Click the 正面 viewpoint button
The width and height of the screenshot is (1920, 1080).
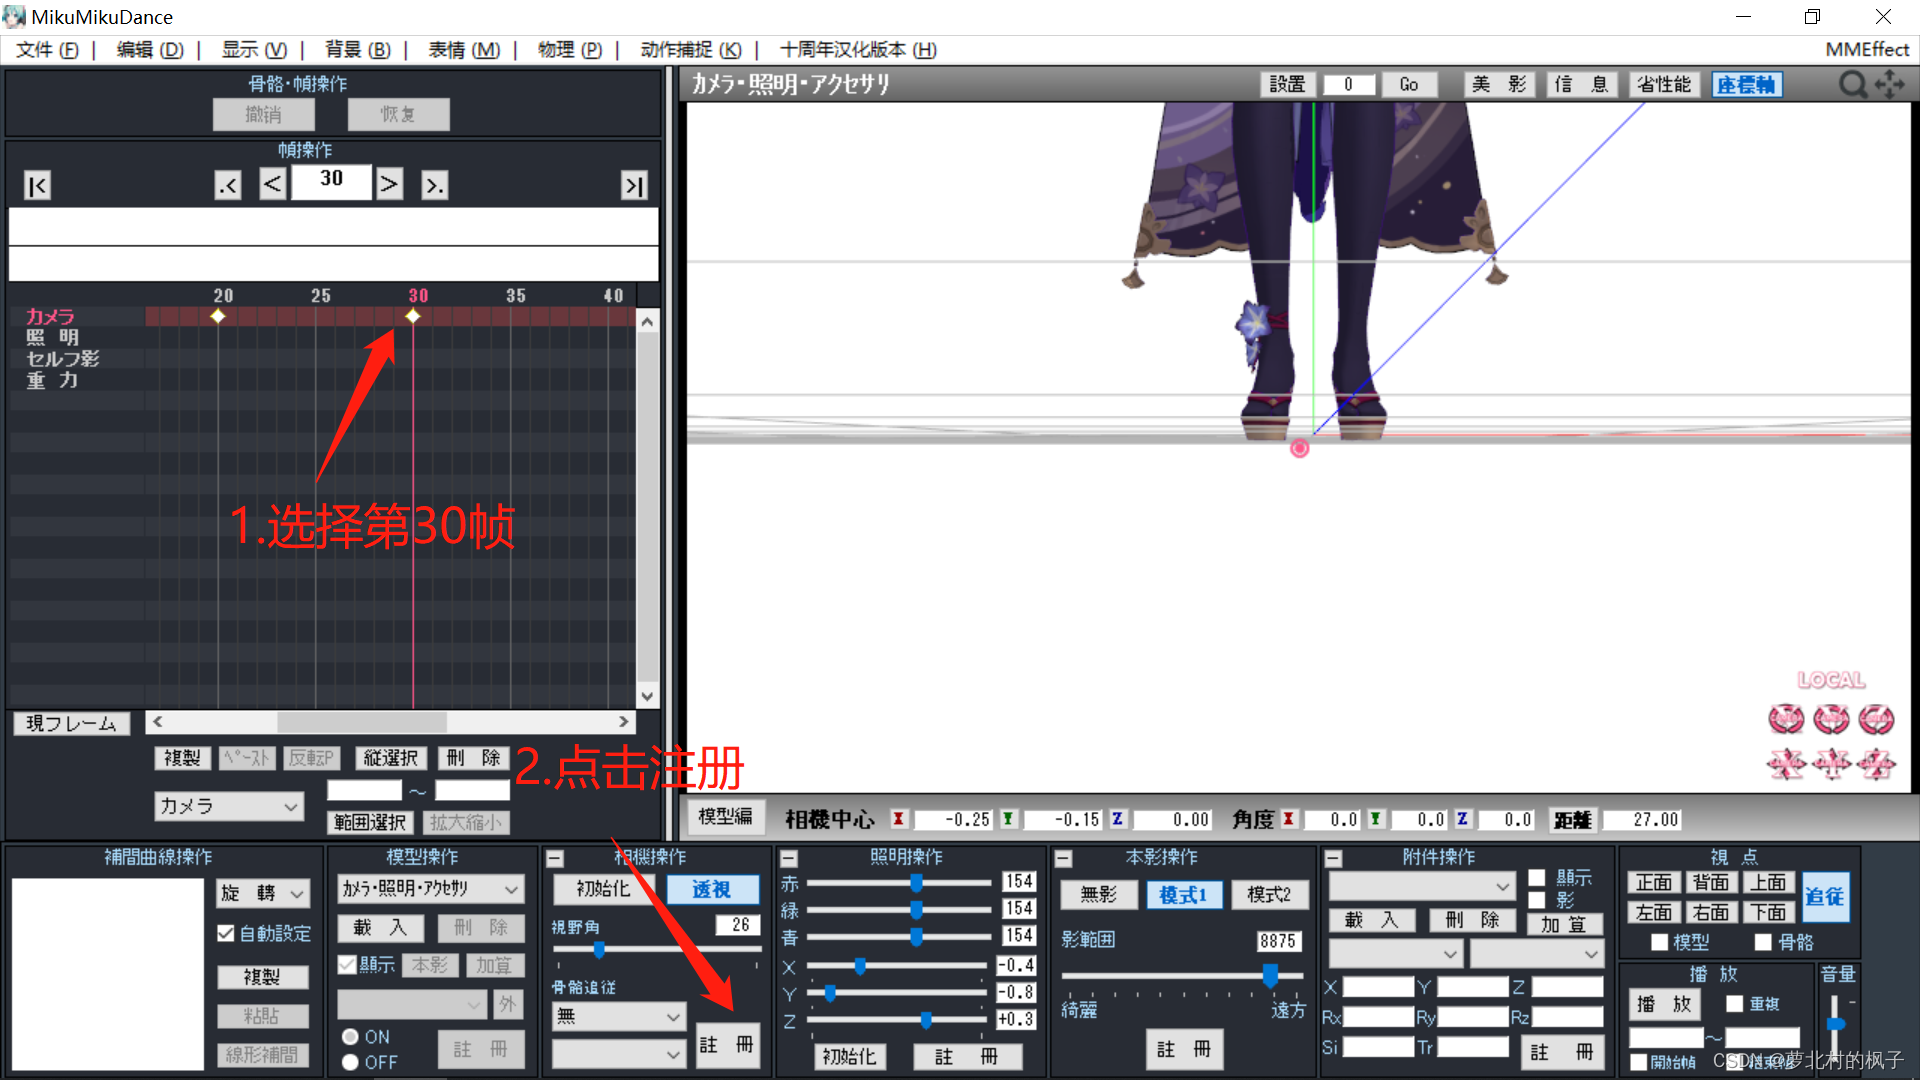click(1654, 882)
